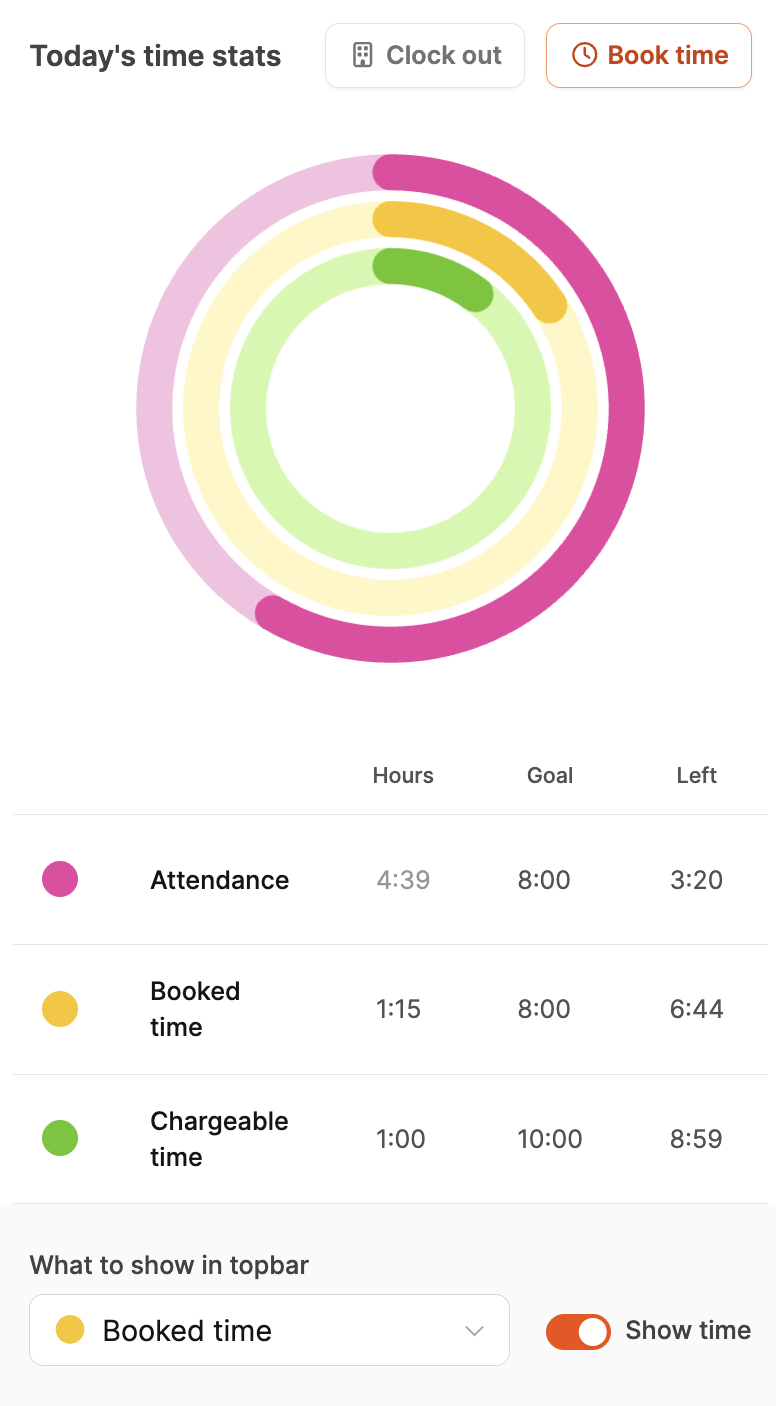Image resolution: width=776 pixels, height=1406 pixels.
Task: Click the pink Attendance dot
Action: tap(60, 879)
